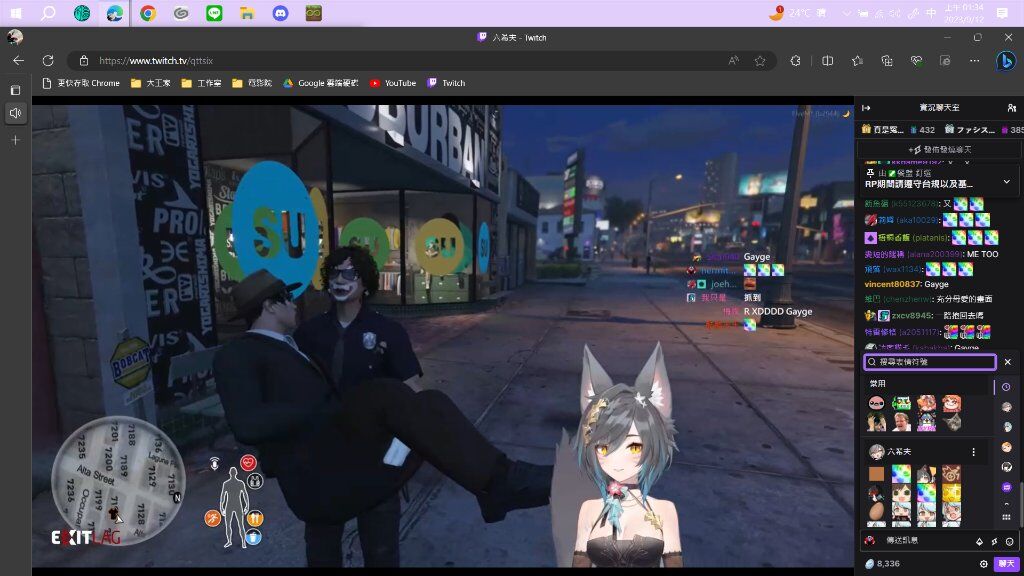Image resolution: width=1024 pixels, height=576 pixels.
Task: Open chat settings gear
Action: click(x=984, y=564)
